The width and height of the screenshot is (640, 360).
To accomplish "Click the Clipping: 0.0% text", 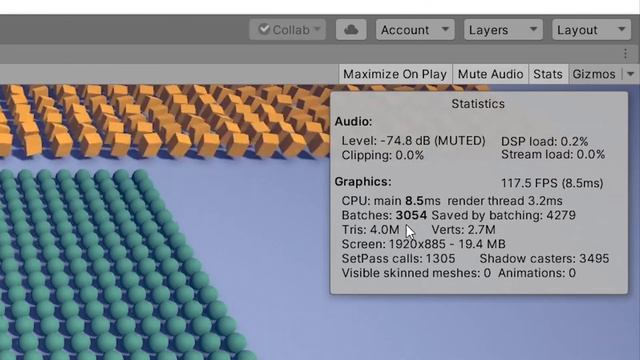I will coord(383,156).
